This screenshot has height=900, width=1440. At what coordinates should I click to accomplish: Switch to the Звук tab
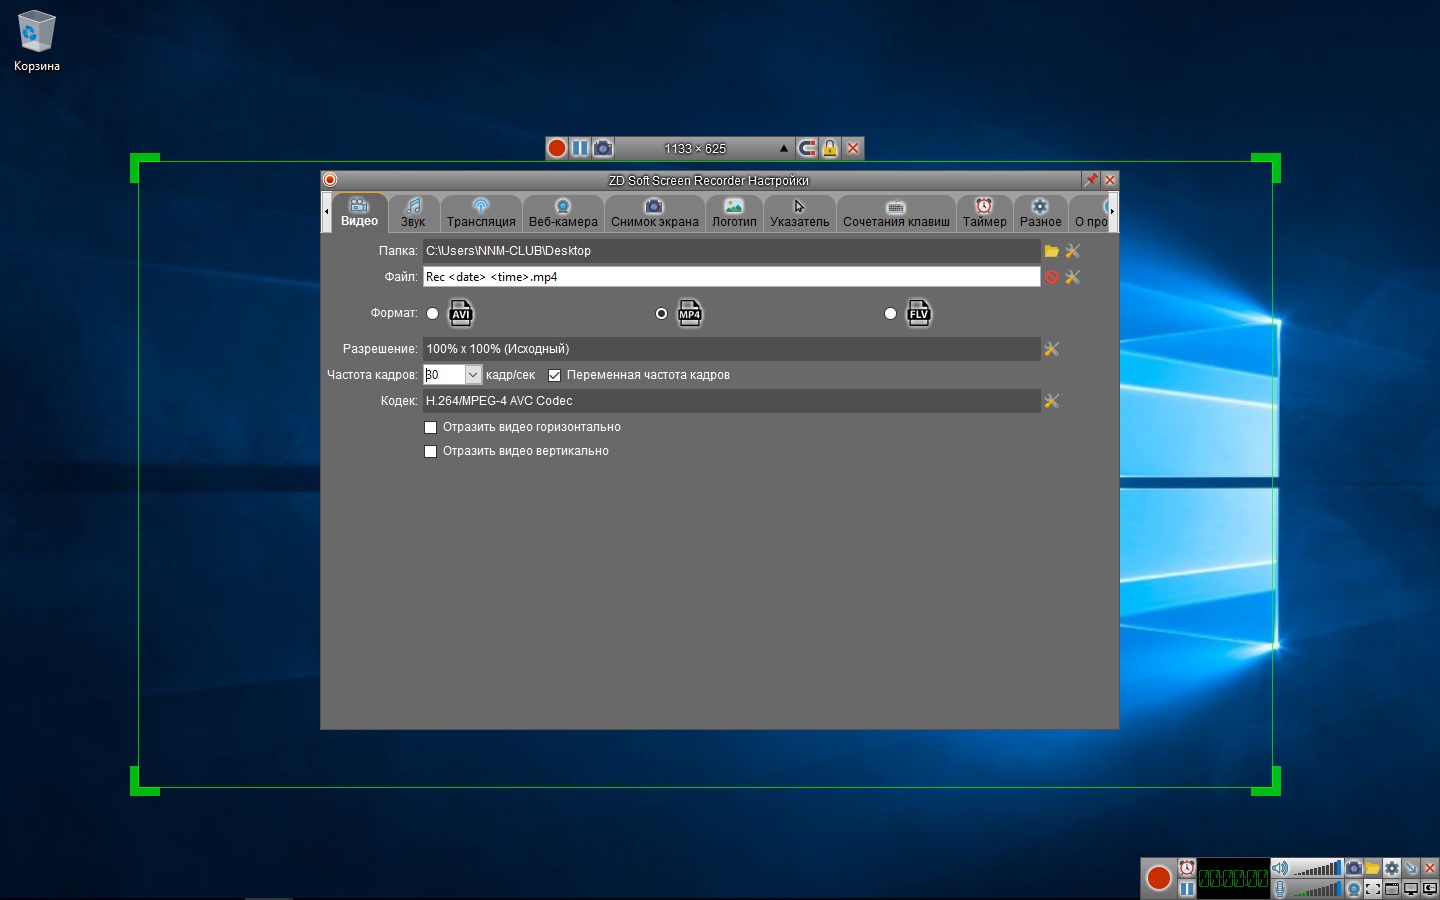[x=413, y=213]
